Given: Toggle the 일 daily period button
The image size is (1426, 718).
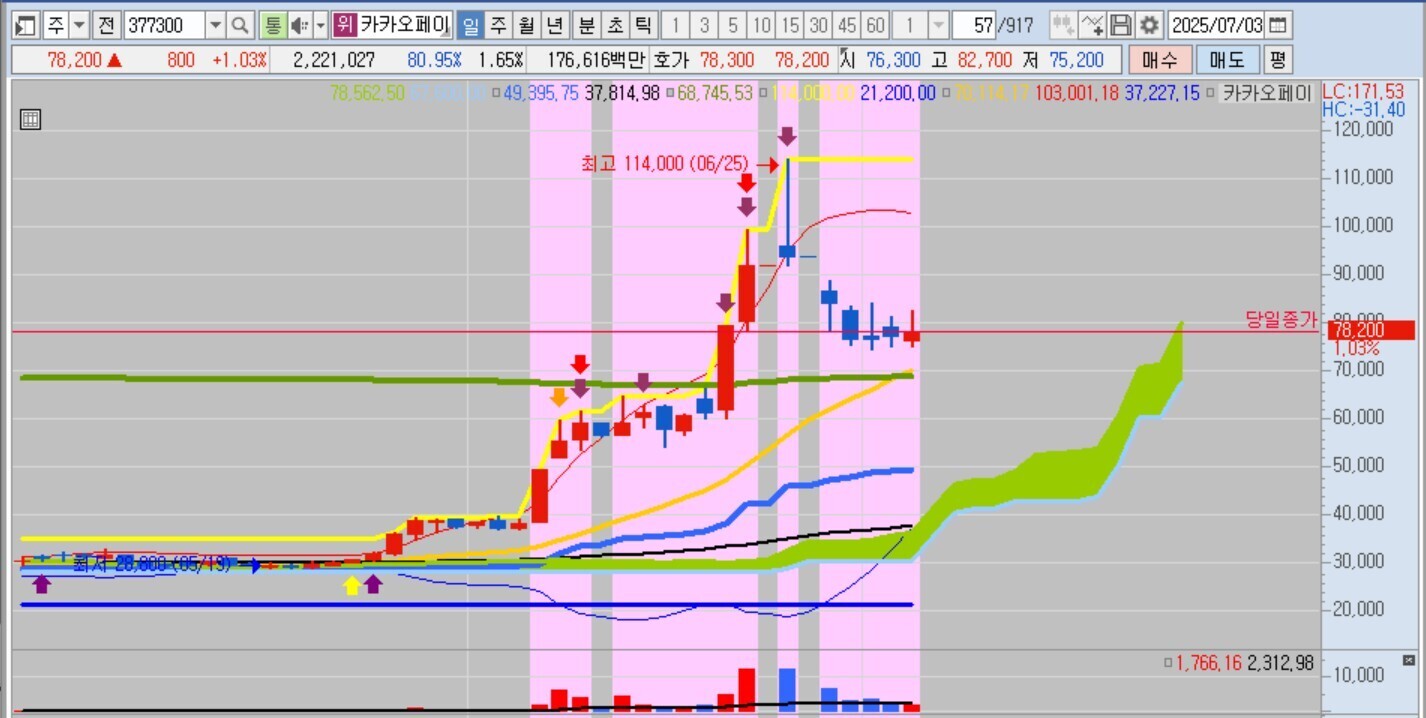Looking at the screenshot, I should pyautogui.click(x=470, y=25).
